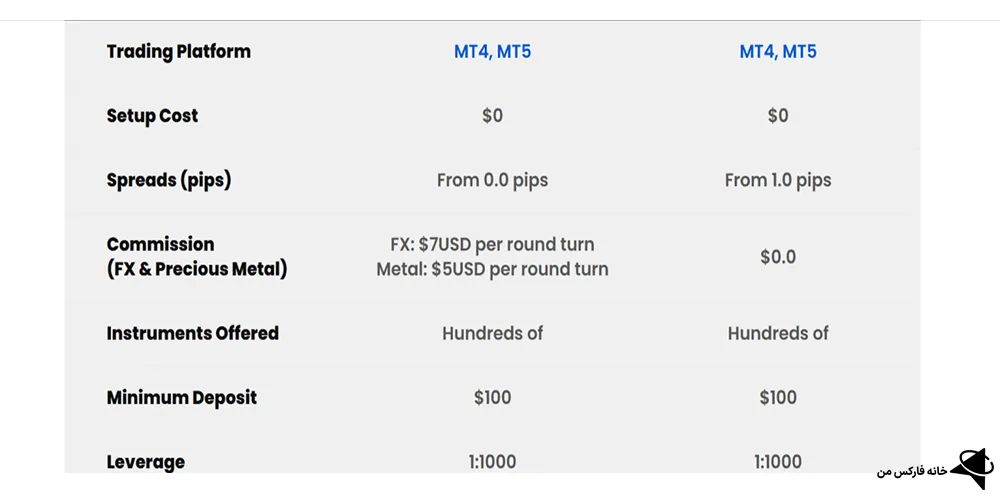Click 1:1000 leverage in the 0.0 pips column

tap(492, 462)
